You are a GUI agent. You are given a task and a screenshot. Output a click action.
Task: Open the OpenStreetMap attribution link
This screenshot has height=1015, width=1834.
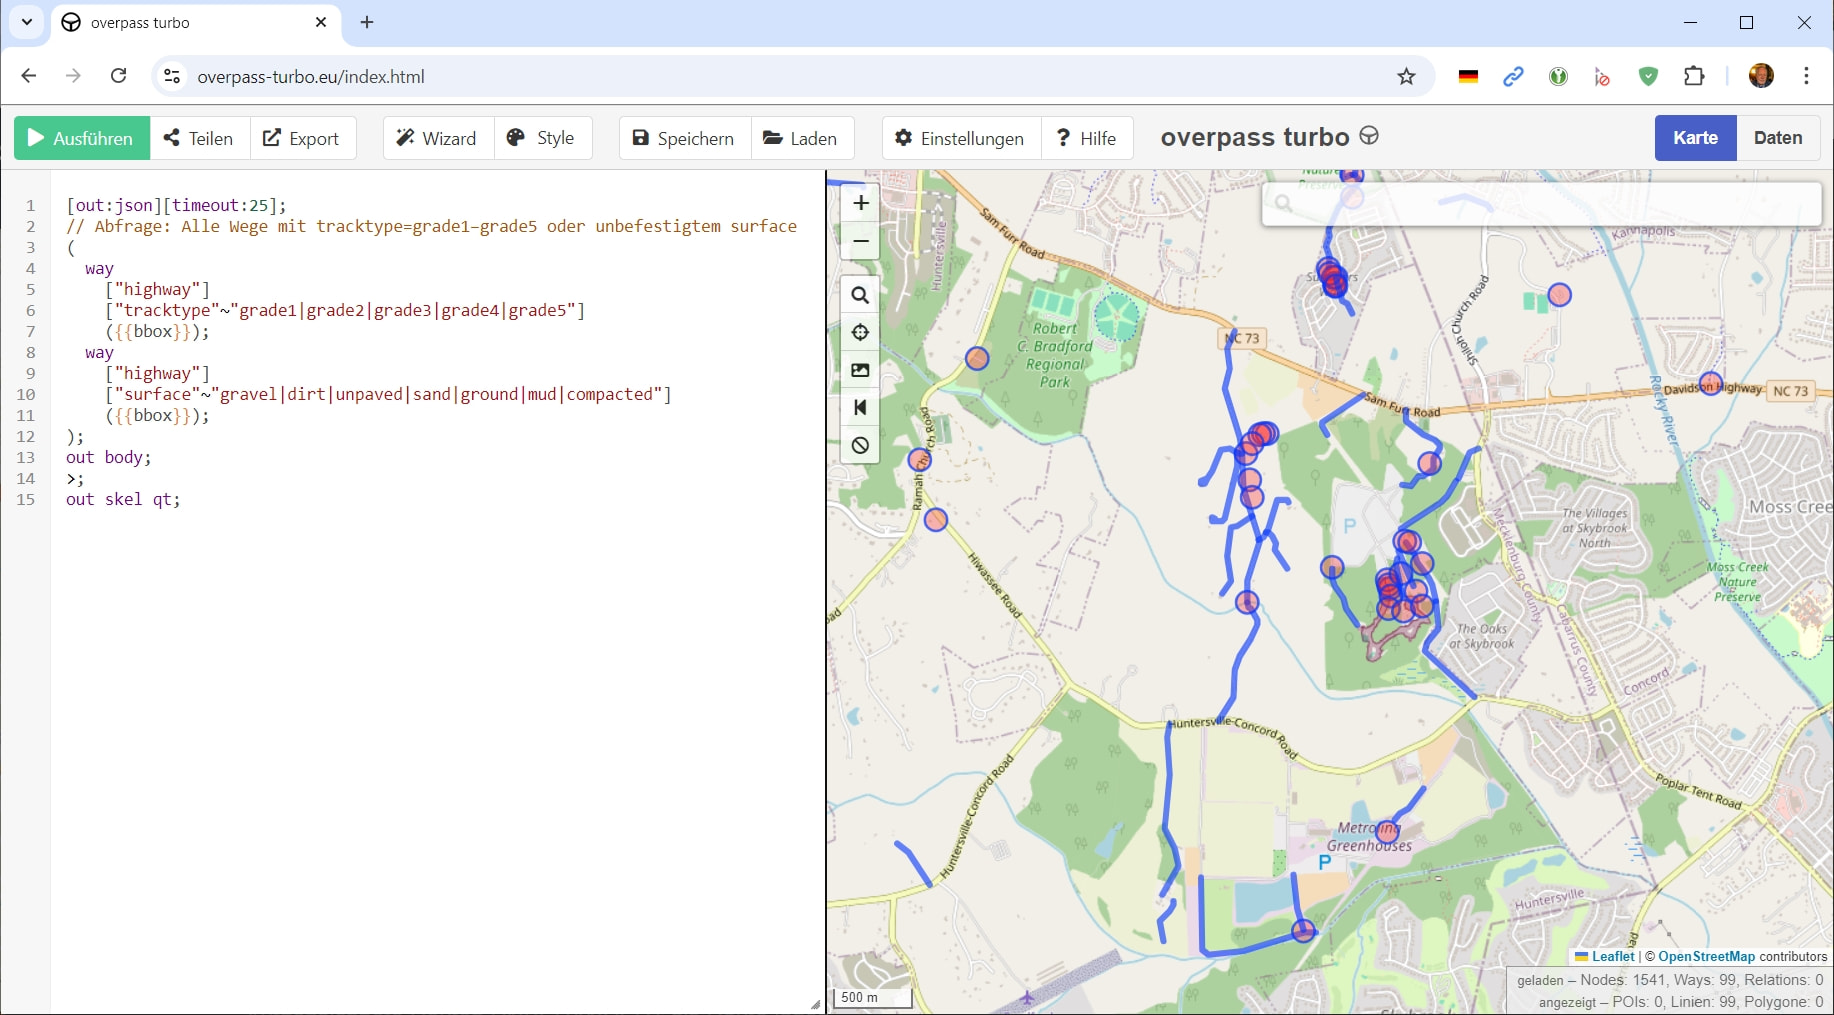click(x=1706, y=956)
